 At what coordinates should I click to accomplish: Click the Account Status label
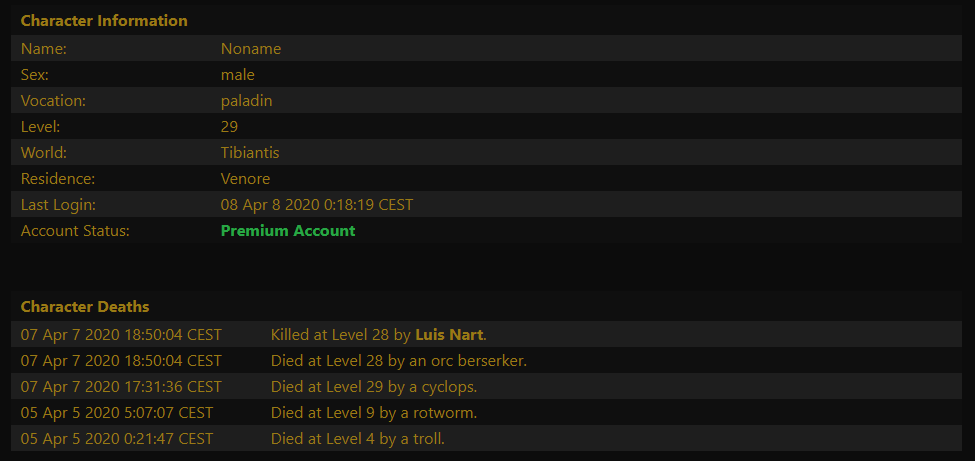click(75, 231)
